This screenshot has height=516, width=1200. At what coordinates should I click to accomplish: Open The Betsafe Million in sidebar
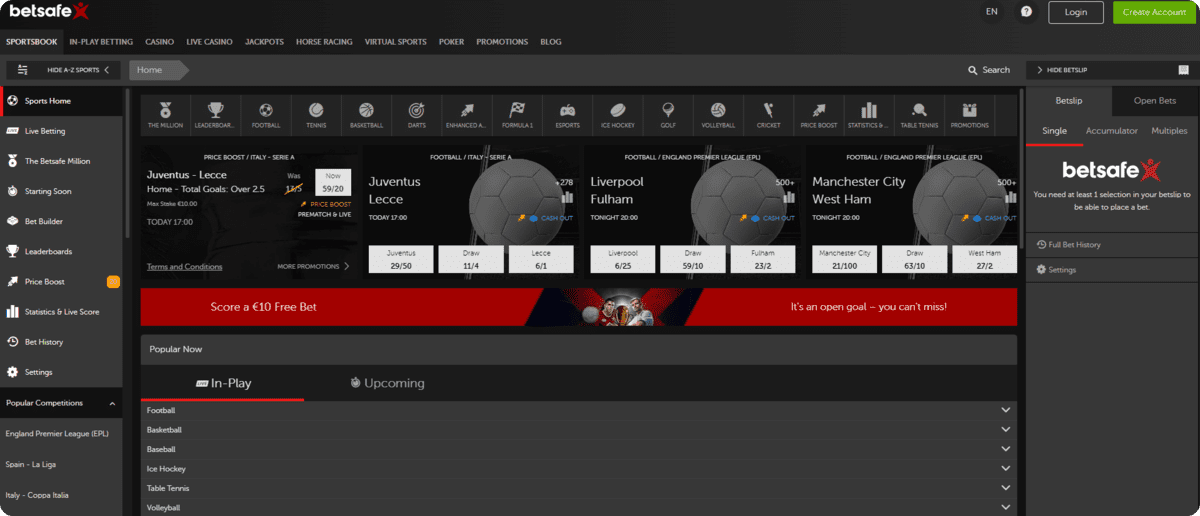click(61, 161)
